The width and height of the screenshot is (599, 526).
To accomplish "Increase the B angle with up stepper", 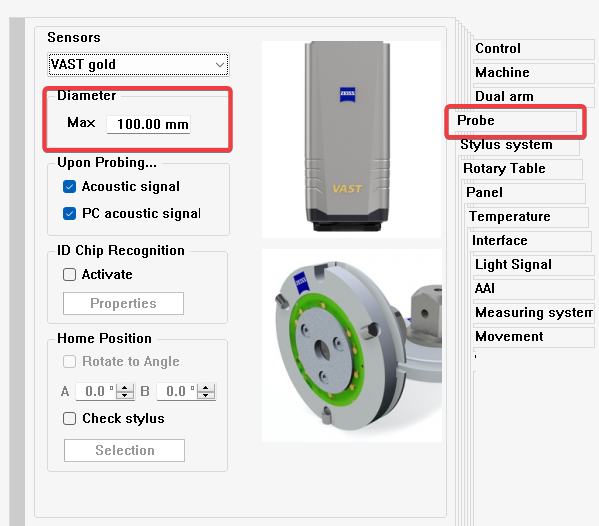I will click(x=206, y=387).
